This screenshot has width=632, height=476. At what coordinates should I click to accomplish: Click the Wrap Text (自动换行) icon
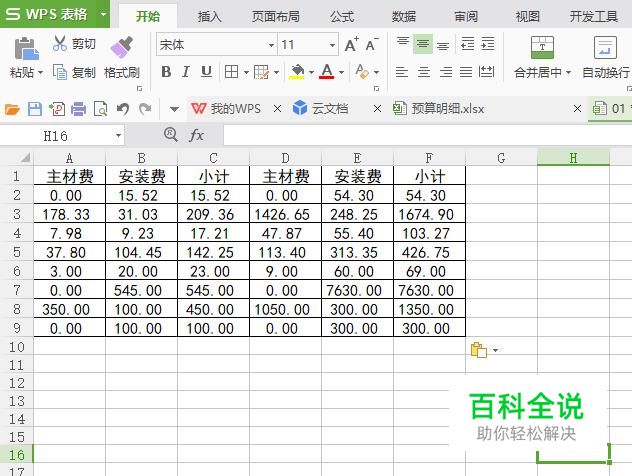pyautogui.click(x=605, y=47)
